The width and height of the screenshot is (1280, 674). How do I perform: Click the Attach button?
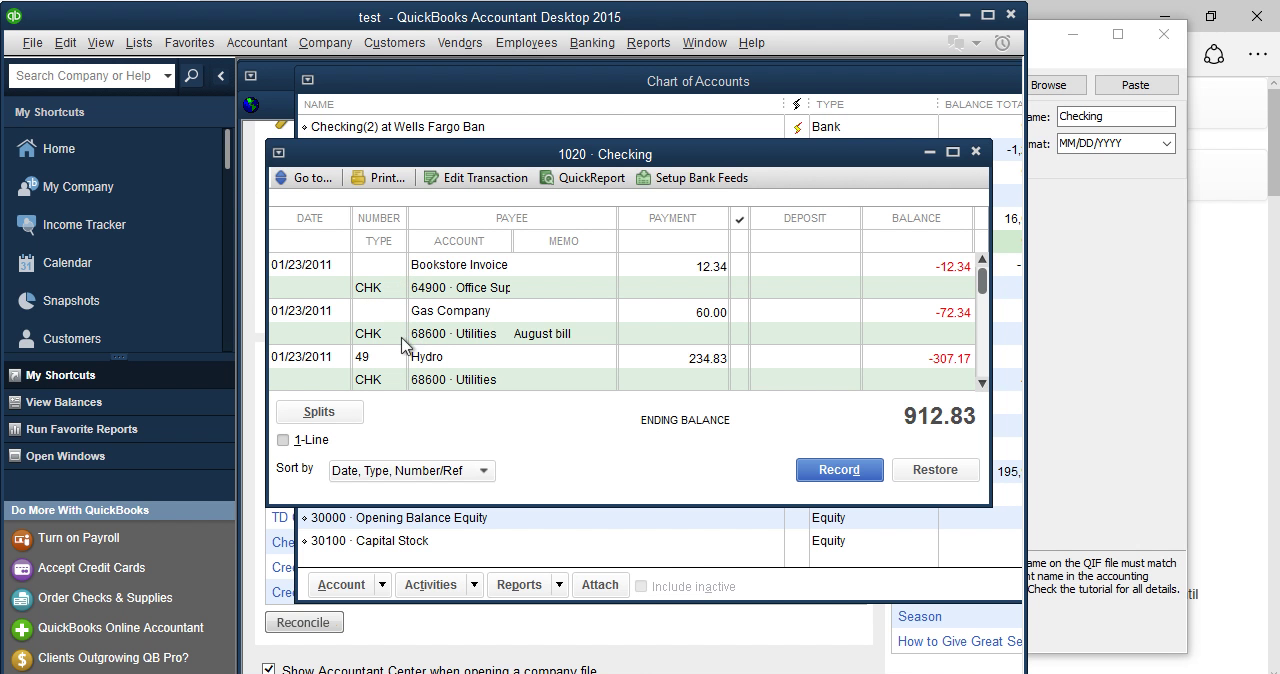600,585
